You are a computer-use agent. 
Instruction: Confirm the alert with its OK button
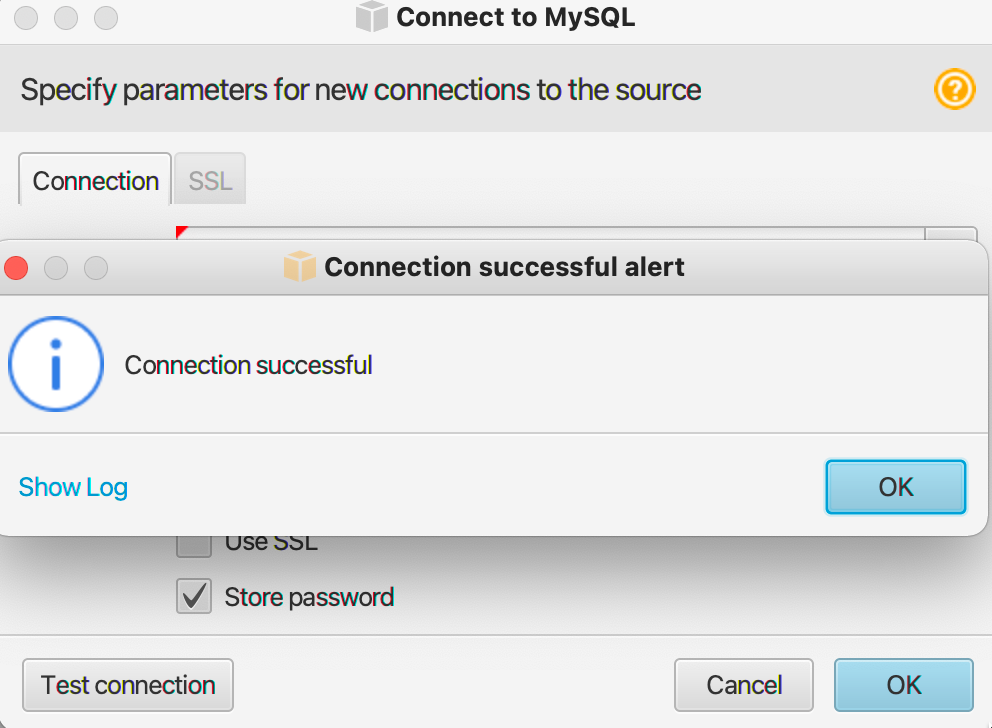pyautogui.click(x=895, y=486)
